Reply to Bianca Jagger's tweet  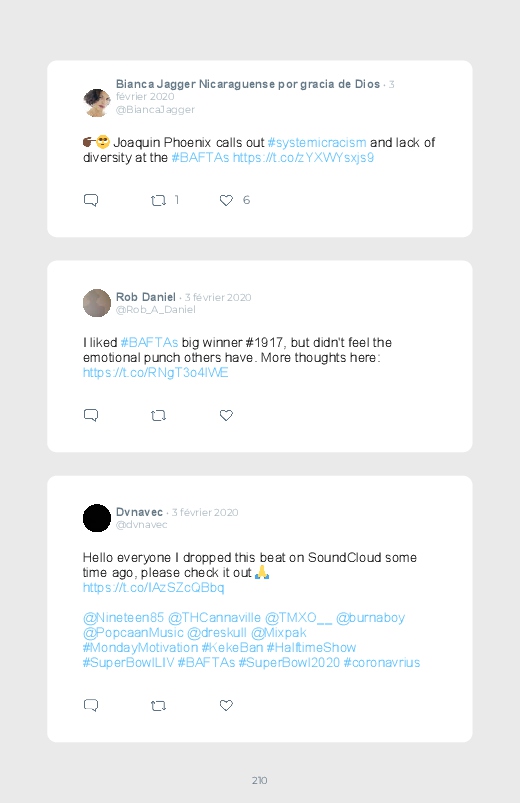91,200
